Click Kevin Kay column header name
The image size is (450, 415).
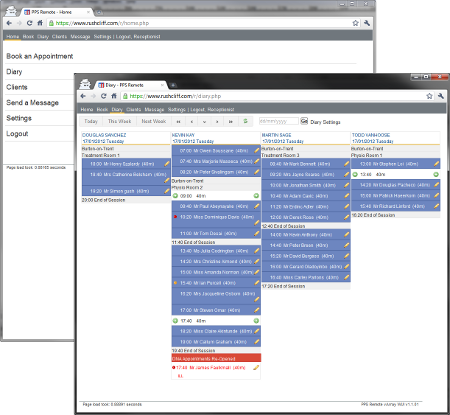183,135
